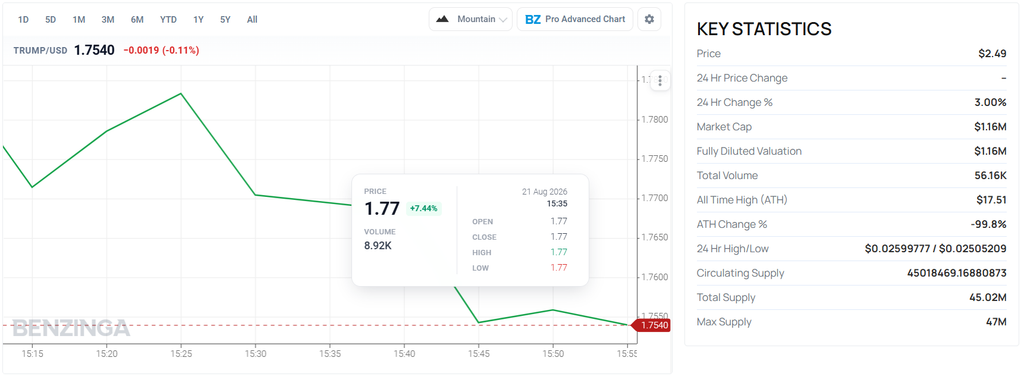Select the All time range
Screen dimensions: 1024x376
(x=252, y=20)
